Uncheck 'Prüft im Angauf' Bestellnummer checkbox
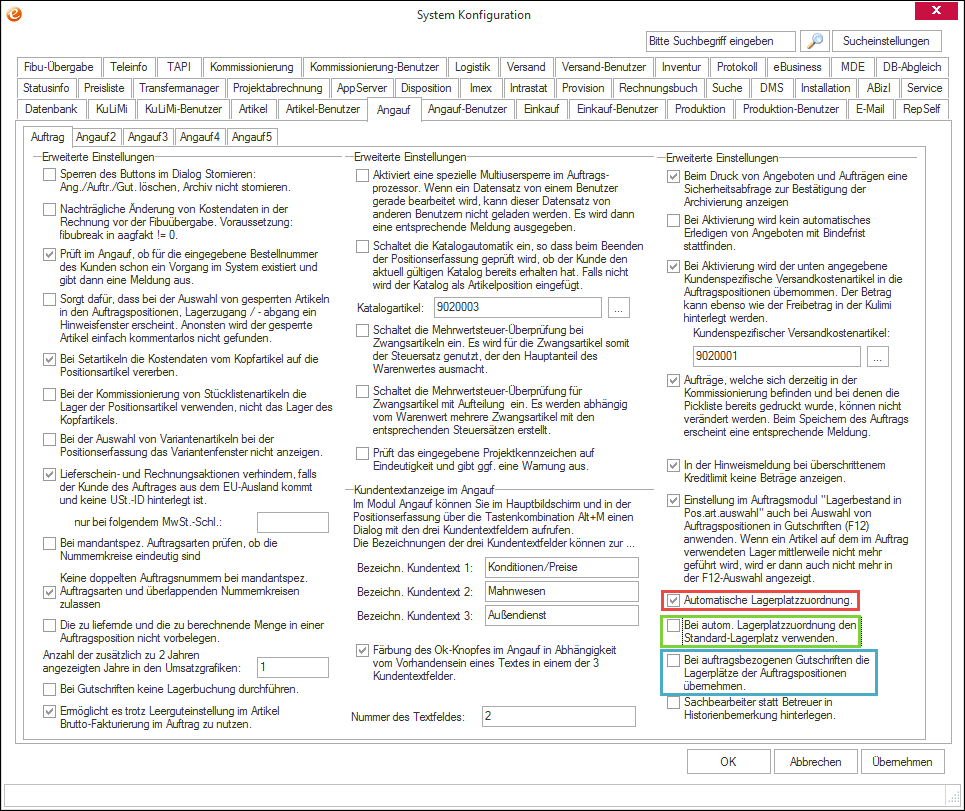 (50, 255)
